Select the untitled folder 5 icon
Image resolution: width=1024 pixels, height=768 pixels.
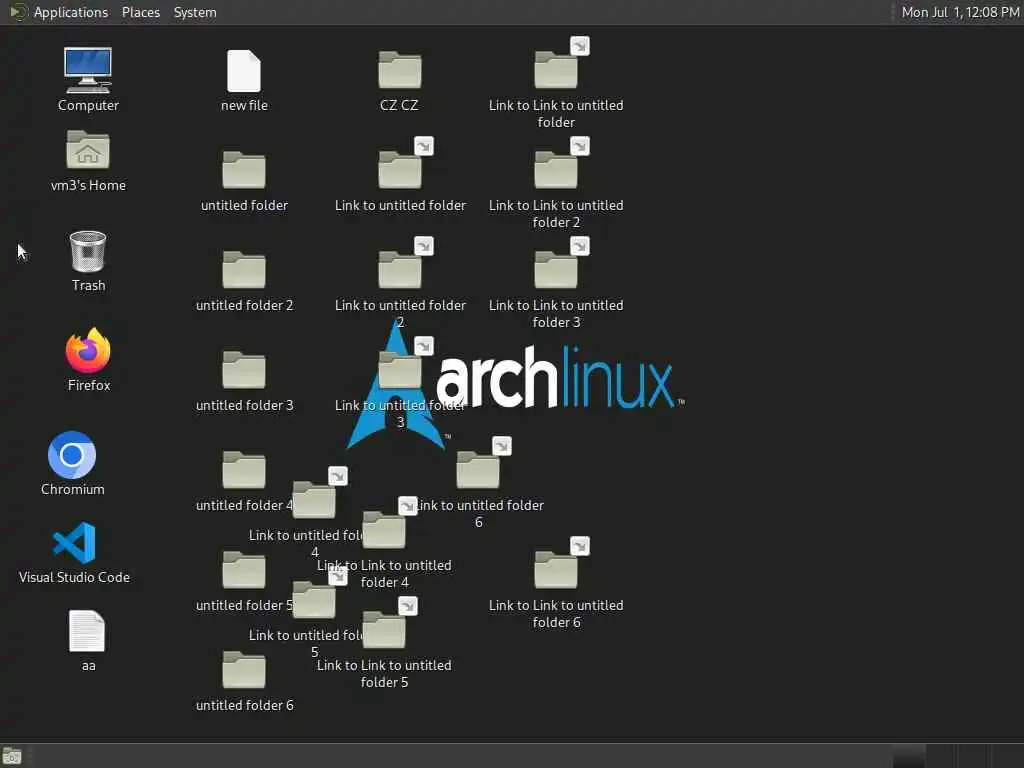(x=244, y=569)
